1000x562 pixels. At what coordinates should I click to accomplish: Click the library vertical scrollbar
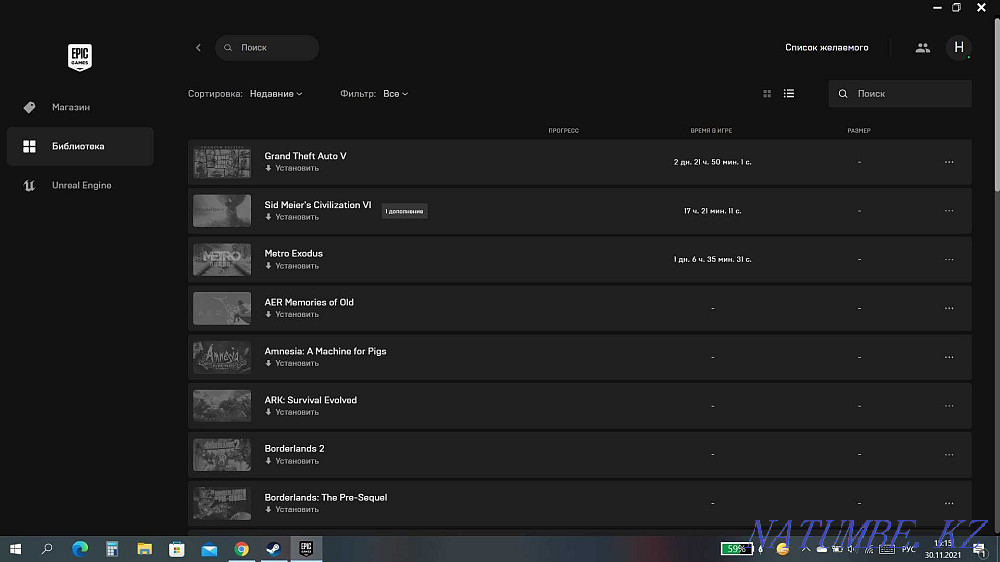coord(997,105)
